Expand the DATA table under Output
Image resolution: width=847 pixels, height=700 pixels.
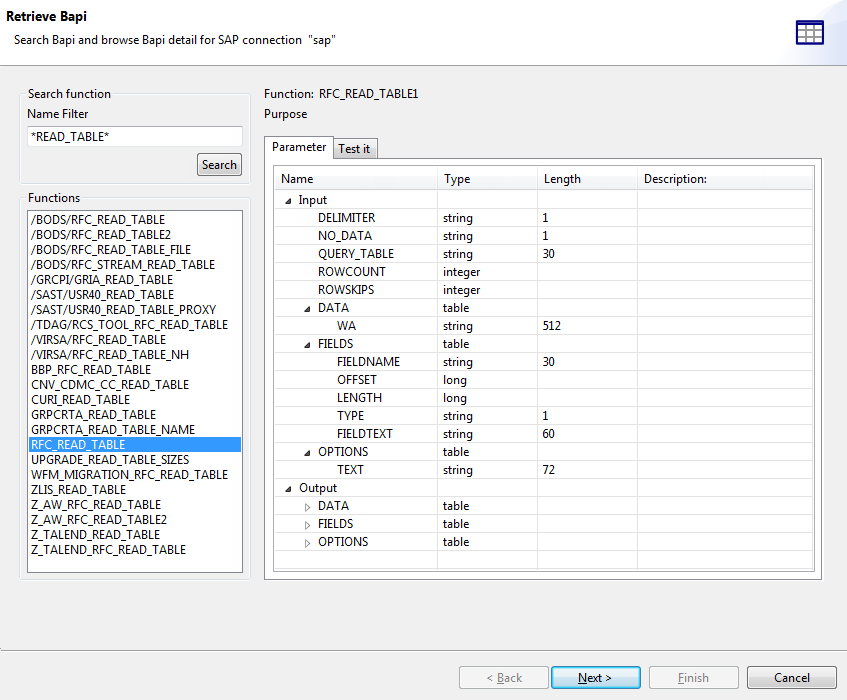[x=307, y=505]
